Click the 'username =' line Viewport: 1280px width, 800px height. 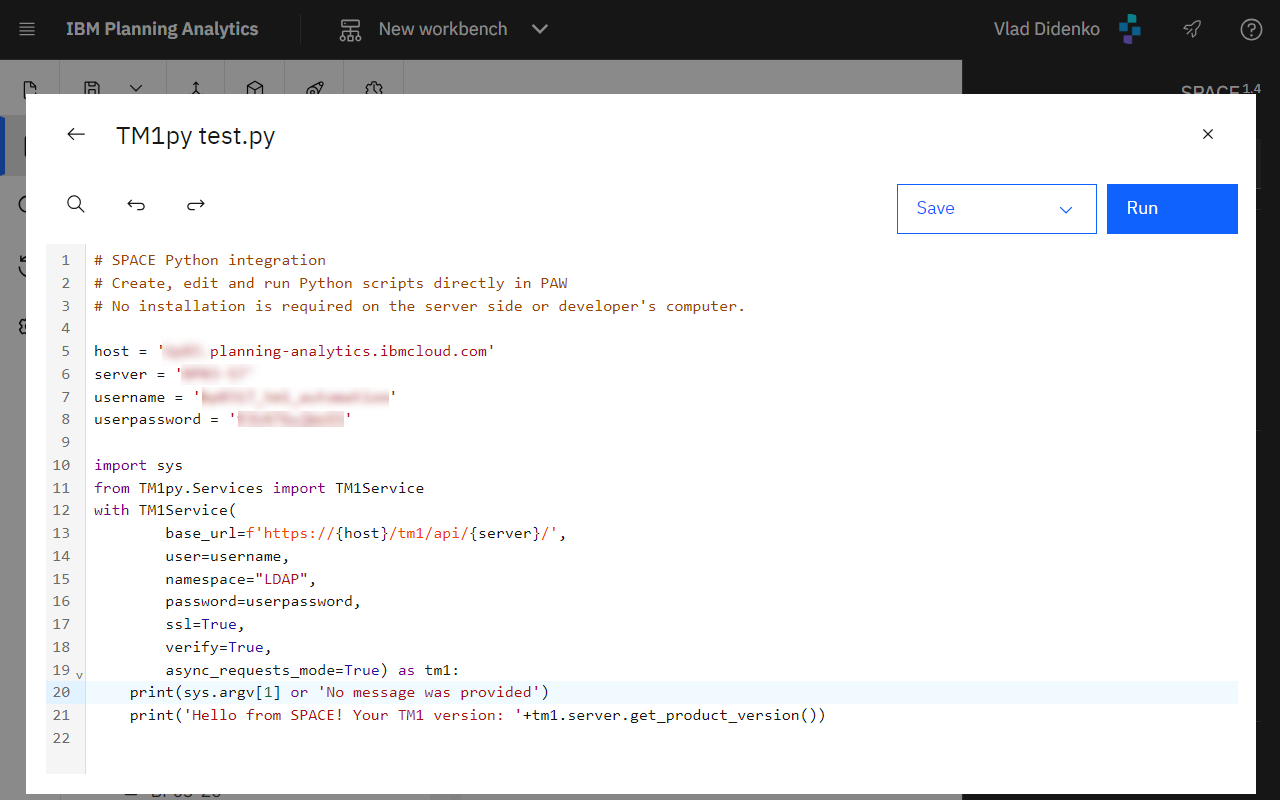coord(245,397)
